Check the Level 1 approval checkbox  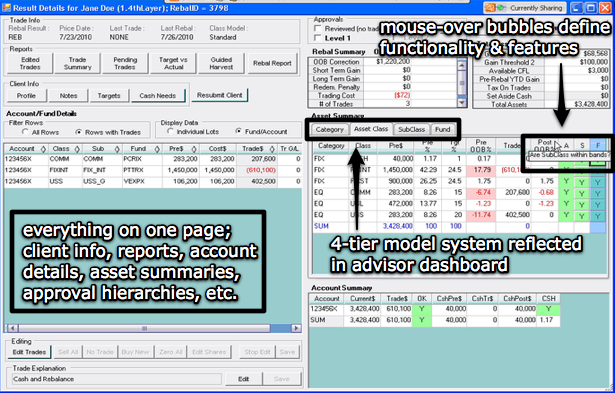pyautogui.click(x=318, y=38)
